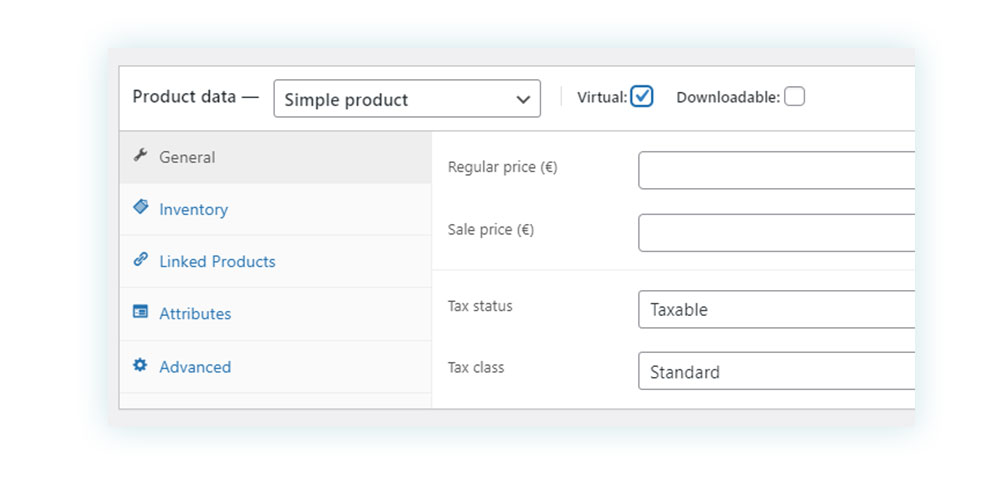Viewport: 1000px width, 481px height.
Task: Click the chevron arrow in product type selector
Action: pos(523,100)
